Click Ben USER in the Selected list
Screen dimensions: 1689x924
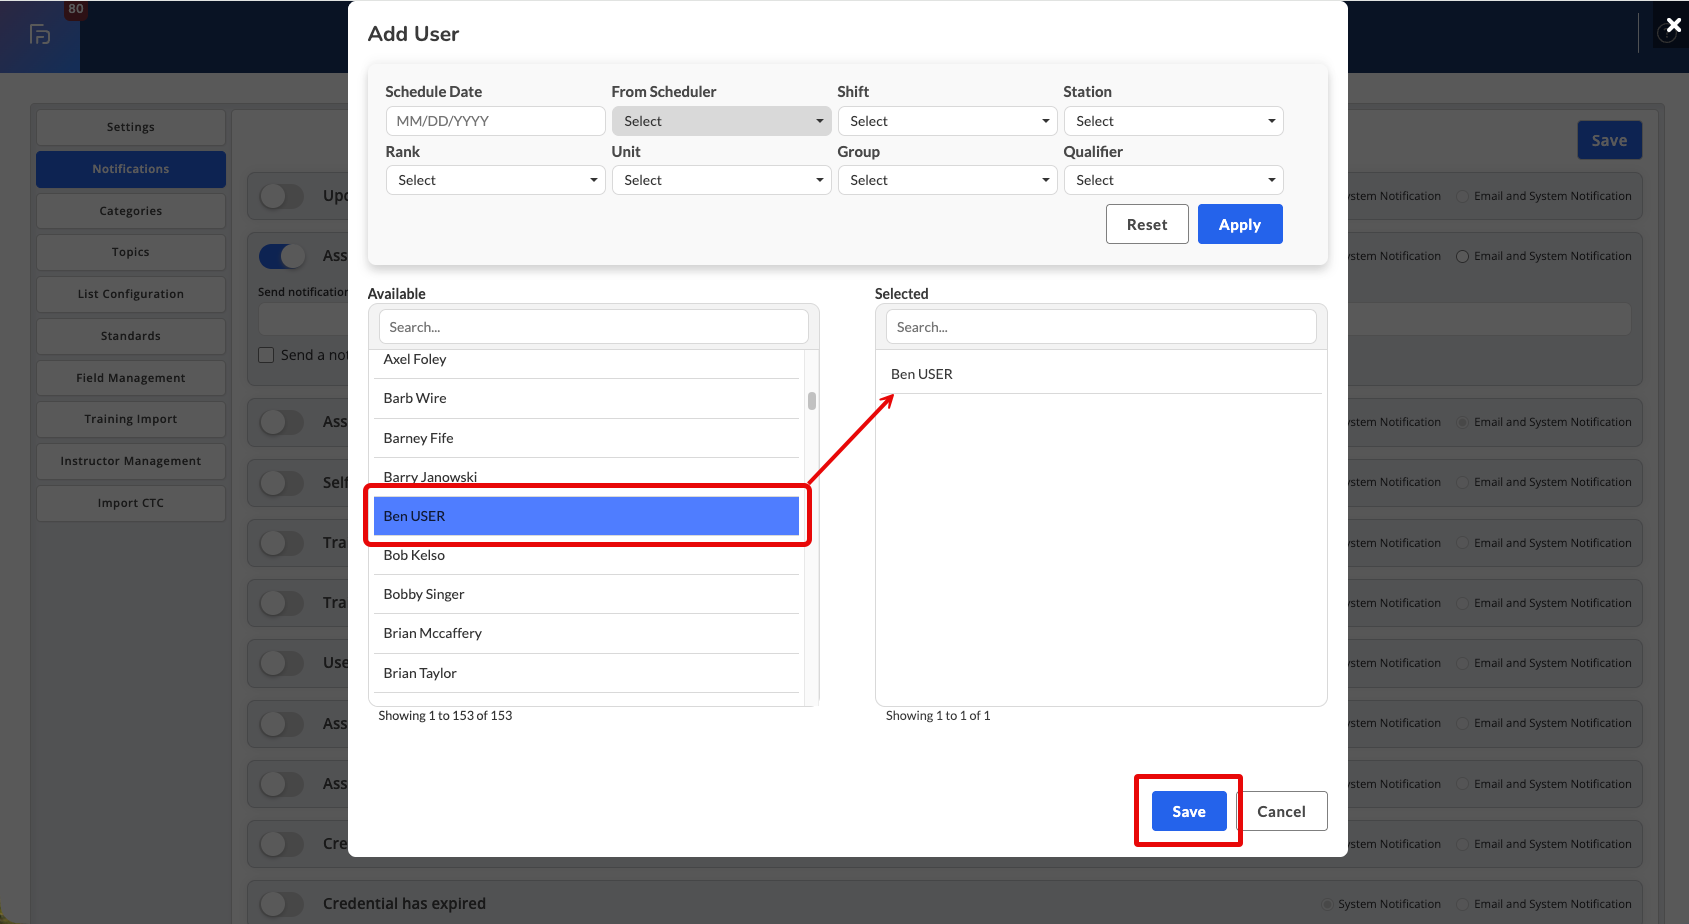(1101, 374)
